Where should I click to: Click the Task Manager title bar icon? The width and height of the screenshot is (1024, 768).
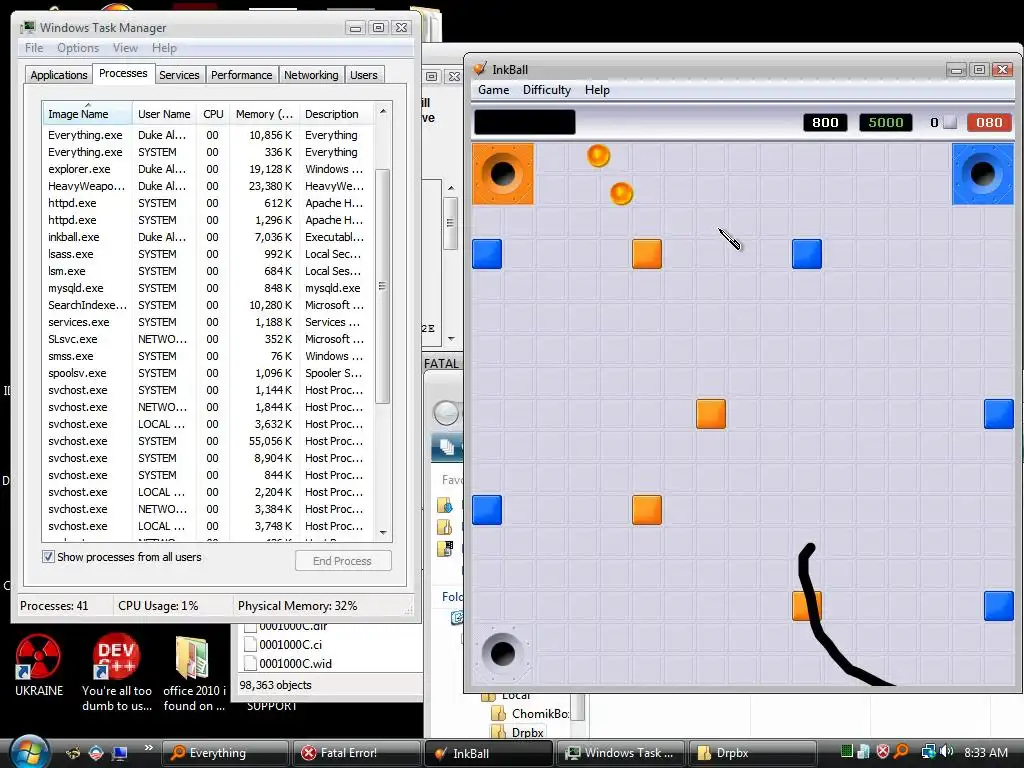(x=28, y=27)
